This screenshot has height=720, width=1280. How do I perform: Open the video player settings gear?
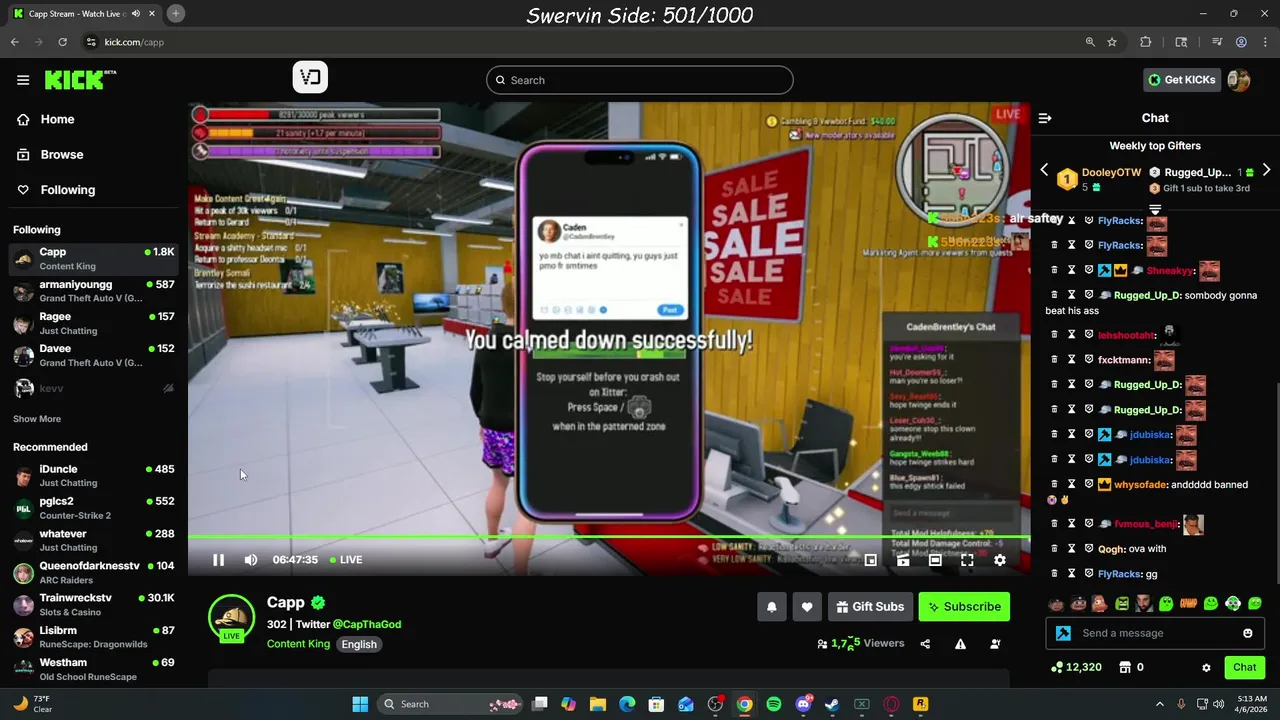click(x=999, y=560)
